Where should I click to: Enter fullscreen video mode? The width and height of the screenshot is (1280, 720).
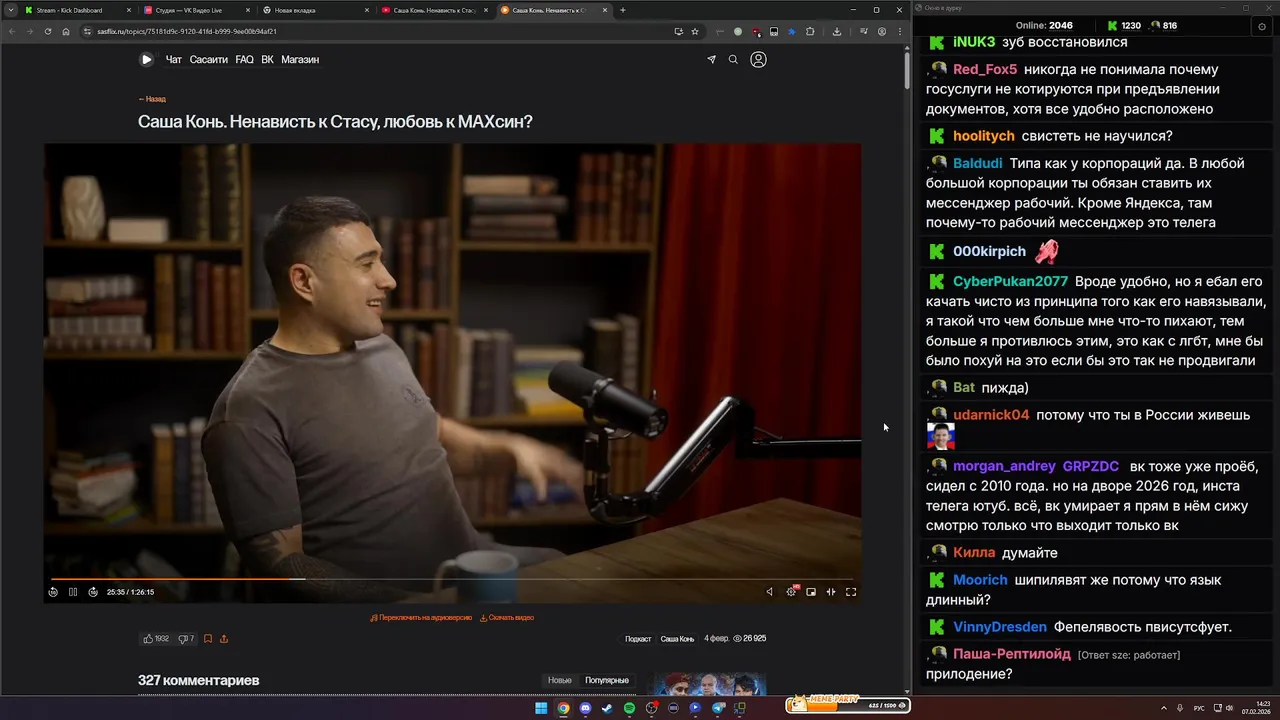[851, 592]
